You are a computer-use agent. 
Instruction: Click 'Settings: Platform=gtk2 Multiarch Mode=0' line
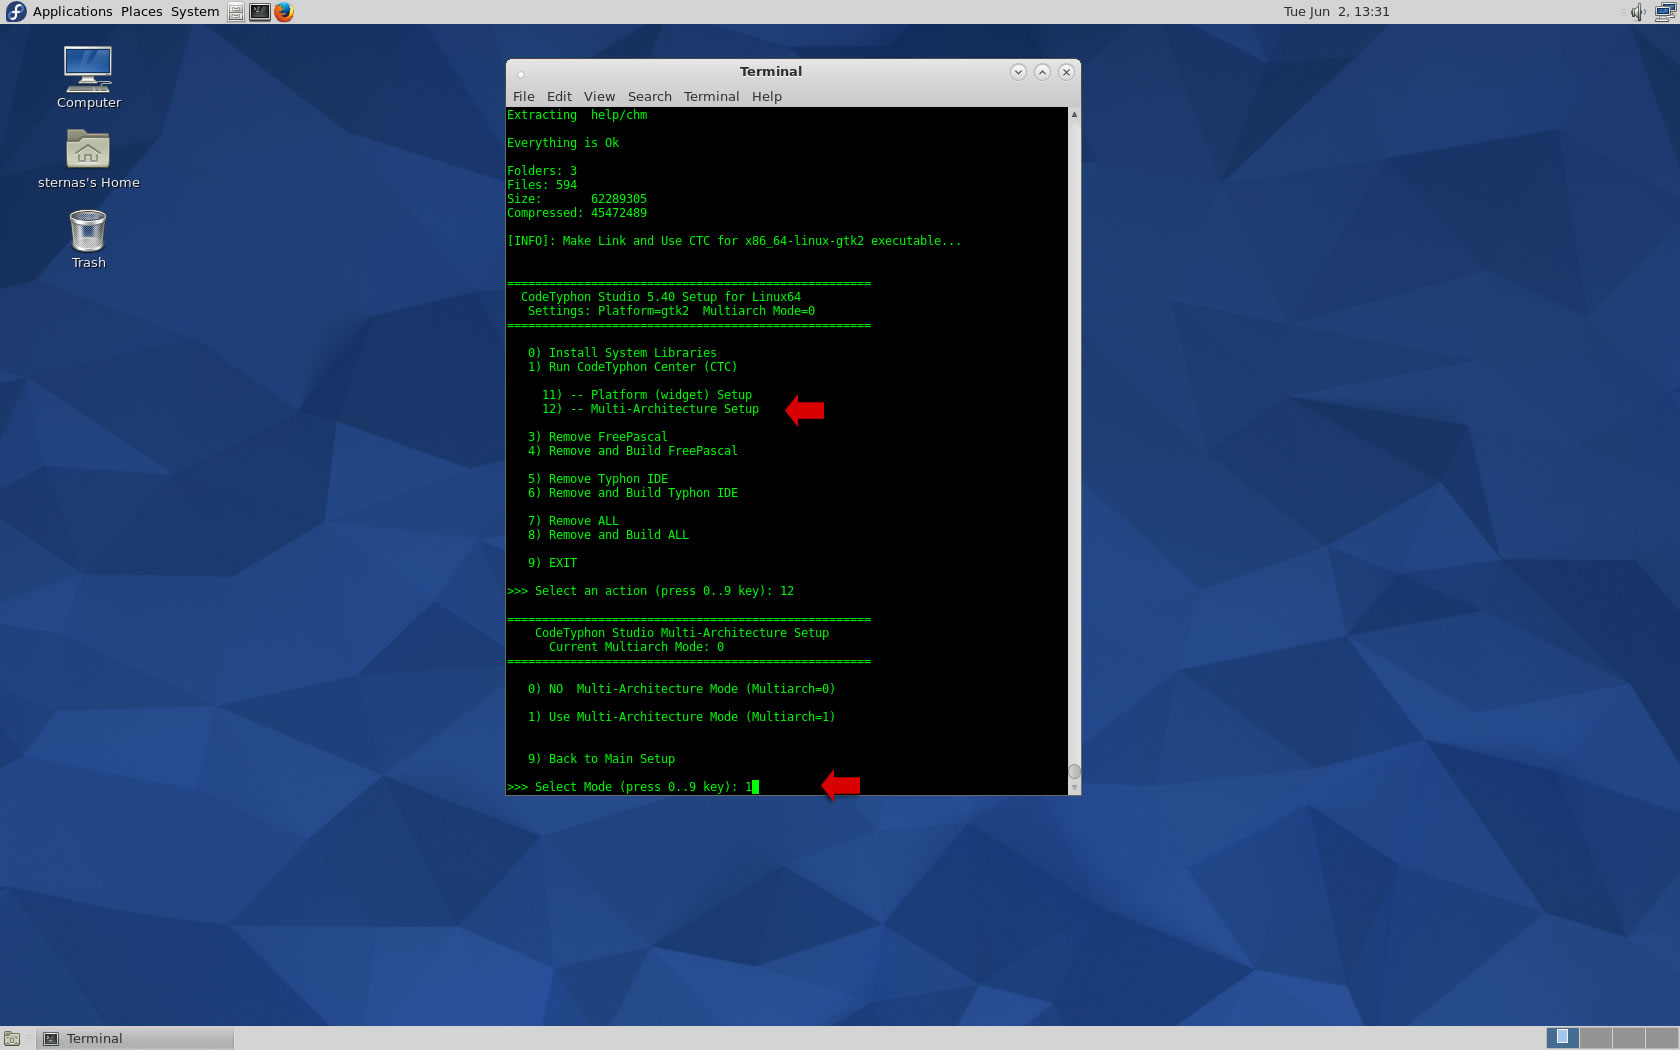coord(671,311)
